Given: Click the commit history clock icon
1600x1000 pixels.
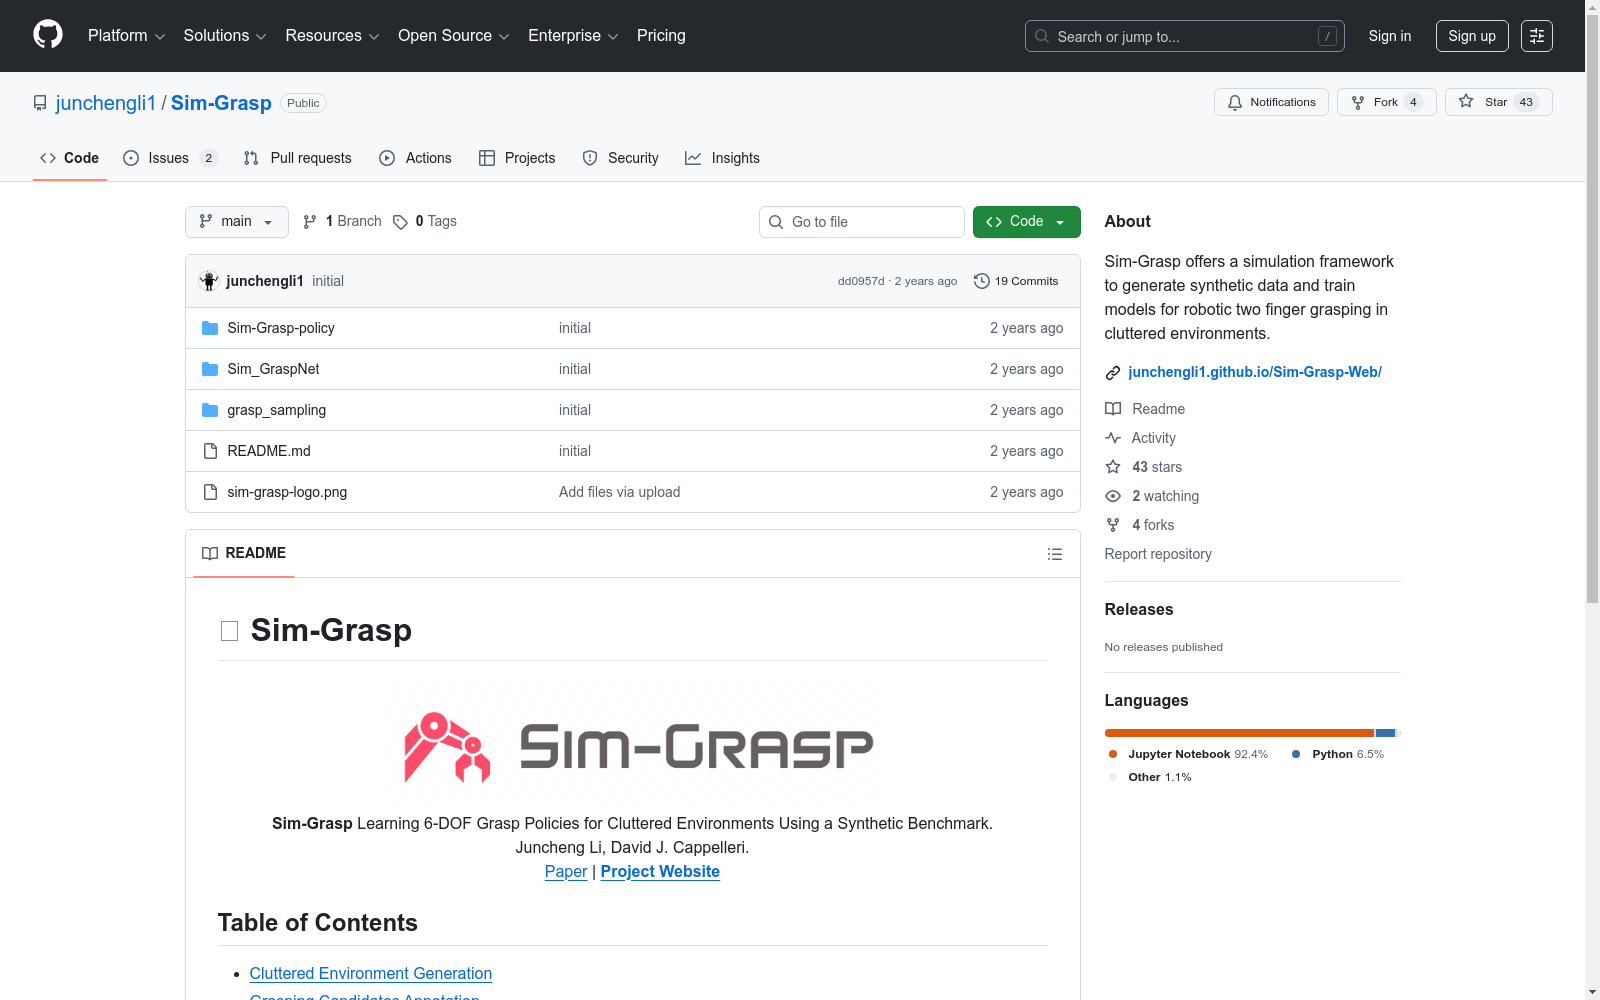Looking at the screenshot, I should pyautogui.click(x=982, y=281).
